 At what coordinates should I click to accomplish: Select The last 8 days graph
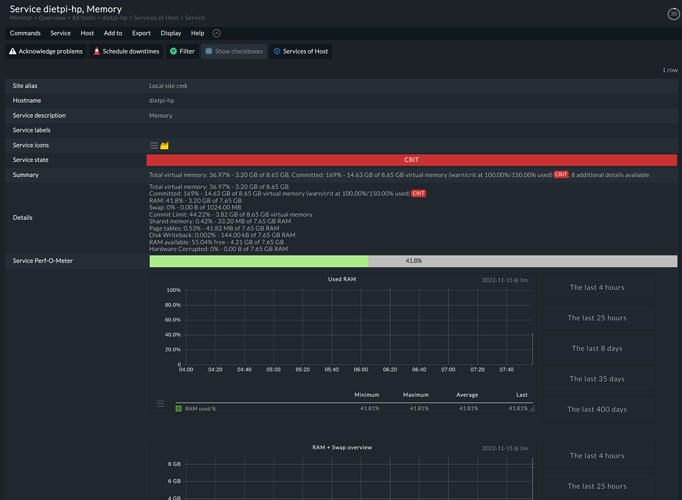599,348
